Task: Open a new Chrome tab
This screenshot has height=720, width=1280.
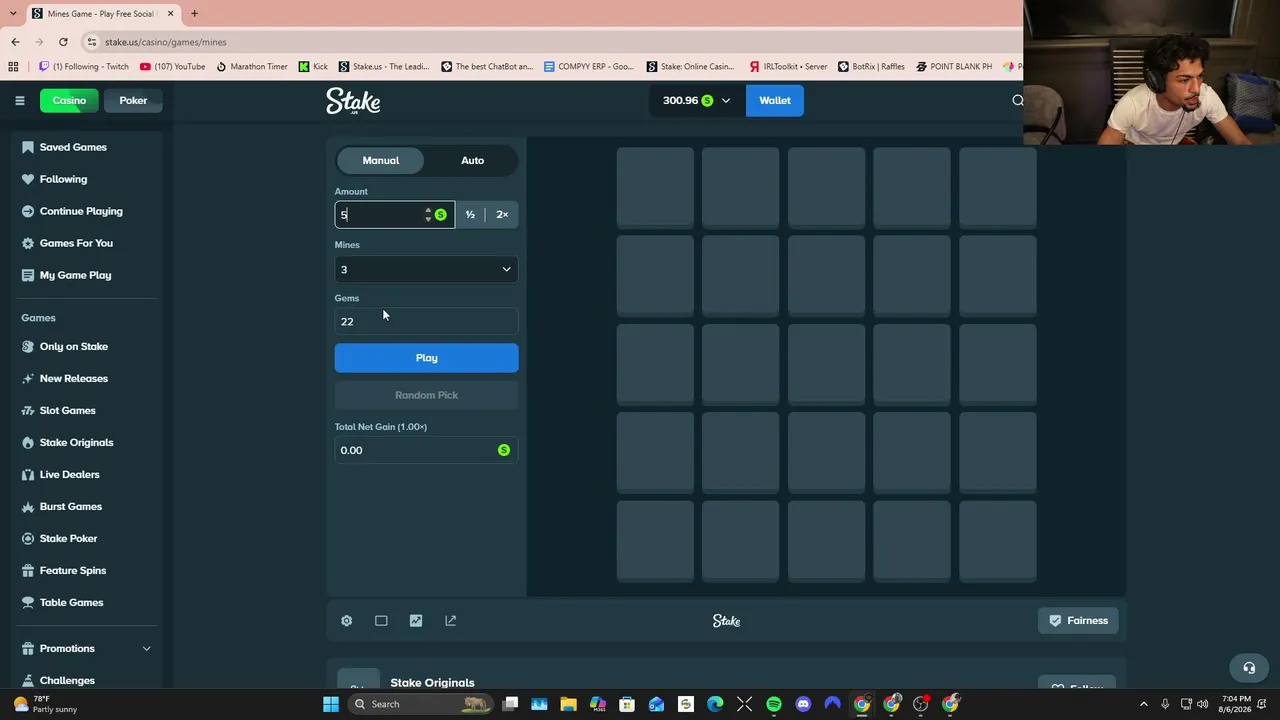Action: (x=194, y=14)
